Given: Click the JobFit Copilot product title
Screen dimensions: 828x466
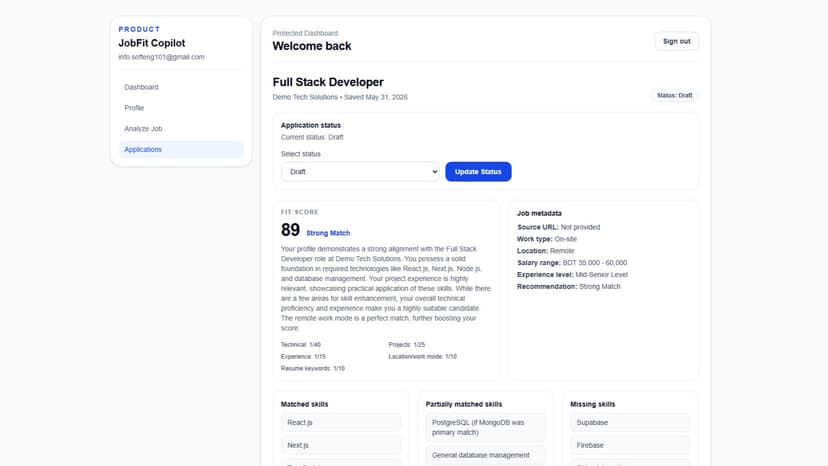Looking at the screenshot, I should coord(152,43).
